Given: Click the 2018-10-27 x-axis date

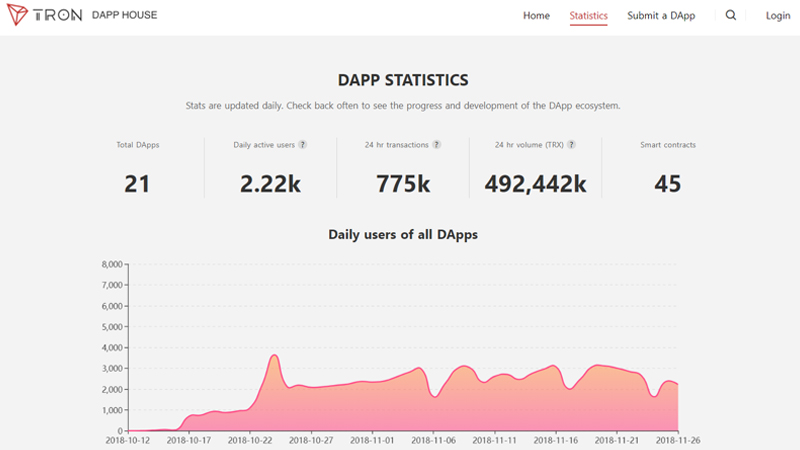Looking at the screenshot, I should click(311, 440).
